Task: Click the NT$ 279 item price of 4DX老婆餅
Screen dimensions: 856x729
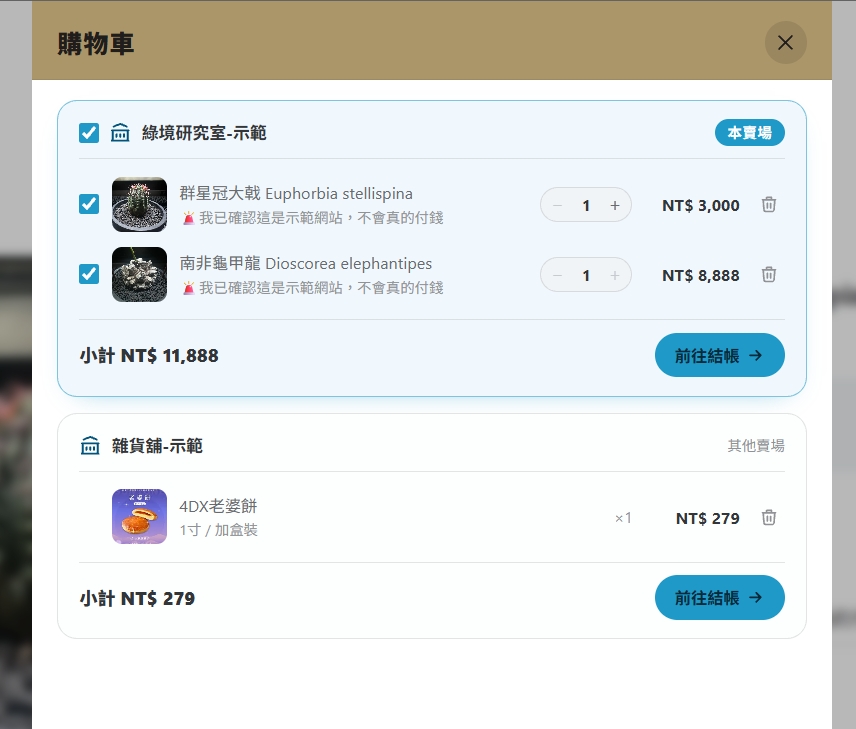Action: (x=708, y=518)
